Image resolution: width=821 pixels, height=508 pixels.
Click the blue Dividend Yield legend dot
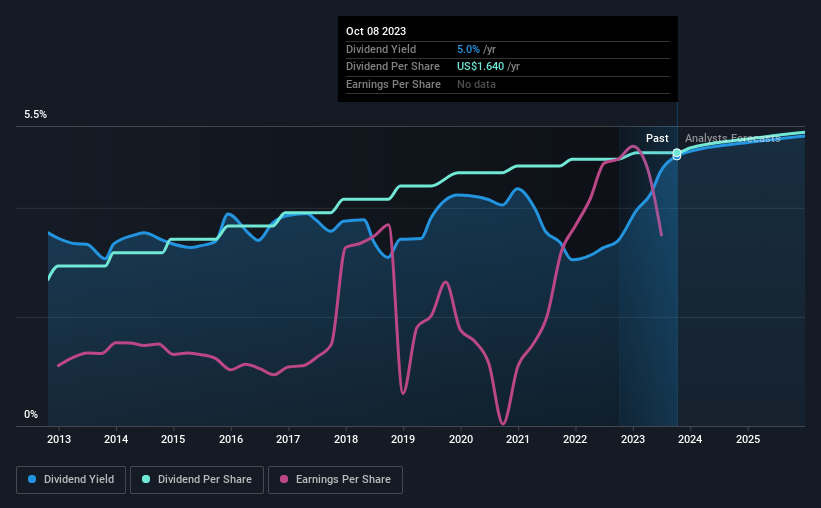pos(32,479)
